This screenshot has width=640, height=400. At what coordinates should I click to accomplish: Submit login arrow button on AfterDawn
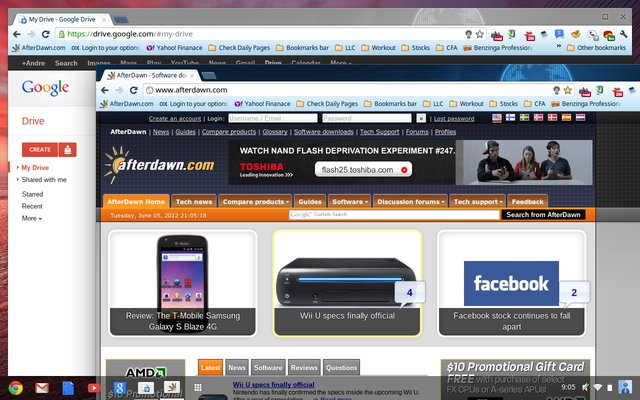coord(421,118)
